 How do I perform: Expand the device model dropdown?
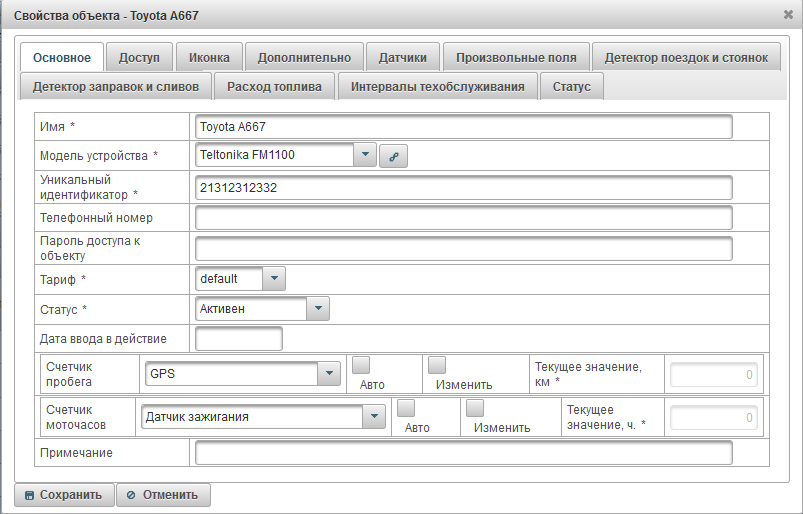click(x=364, y=155)
